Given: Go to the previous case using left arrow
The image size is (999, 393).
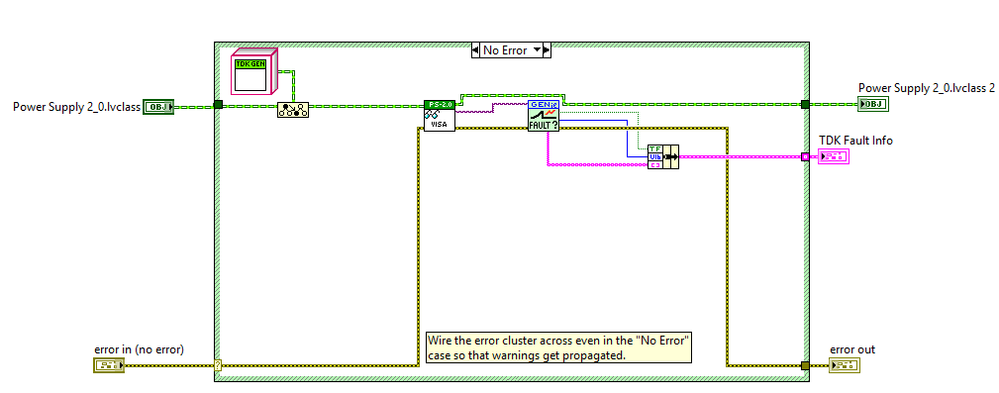Looking at the screenshot, I should [x=475, y=50].
